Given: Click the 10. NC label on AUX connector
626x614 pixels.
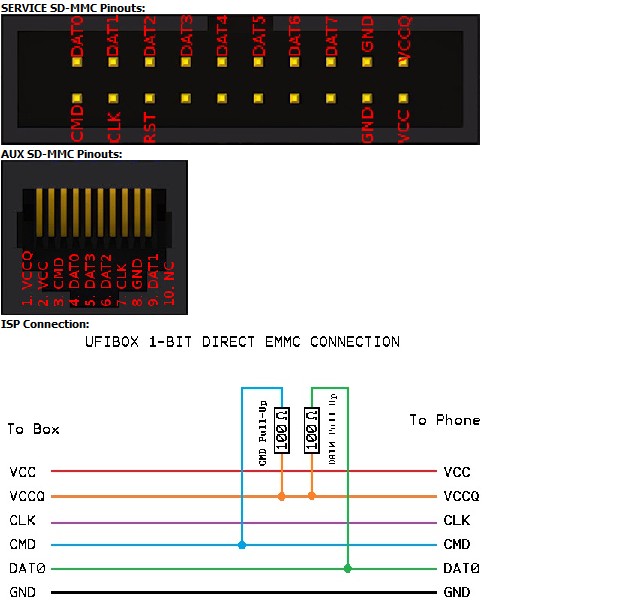Looking at the screenshot, I should coord(169,283).
